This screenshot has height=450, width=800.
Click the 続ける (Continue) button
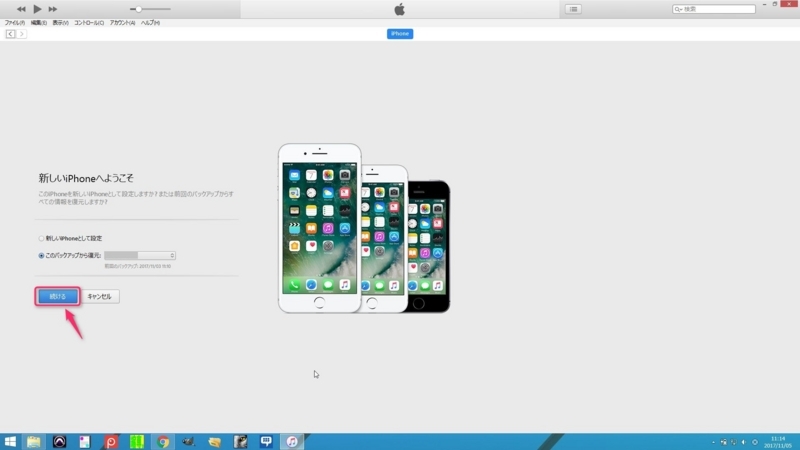point(58,296)
